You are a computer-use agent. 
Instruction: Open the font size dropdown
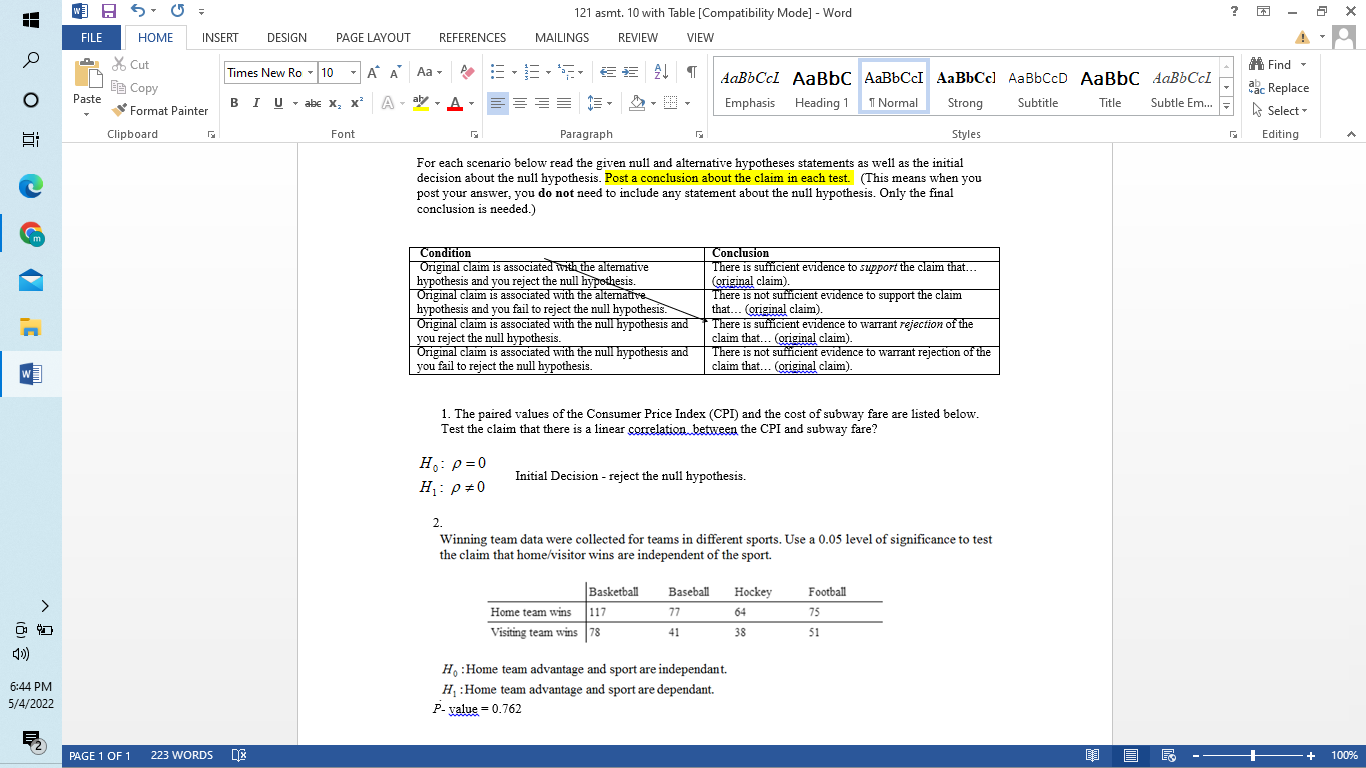coord(354,73)
